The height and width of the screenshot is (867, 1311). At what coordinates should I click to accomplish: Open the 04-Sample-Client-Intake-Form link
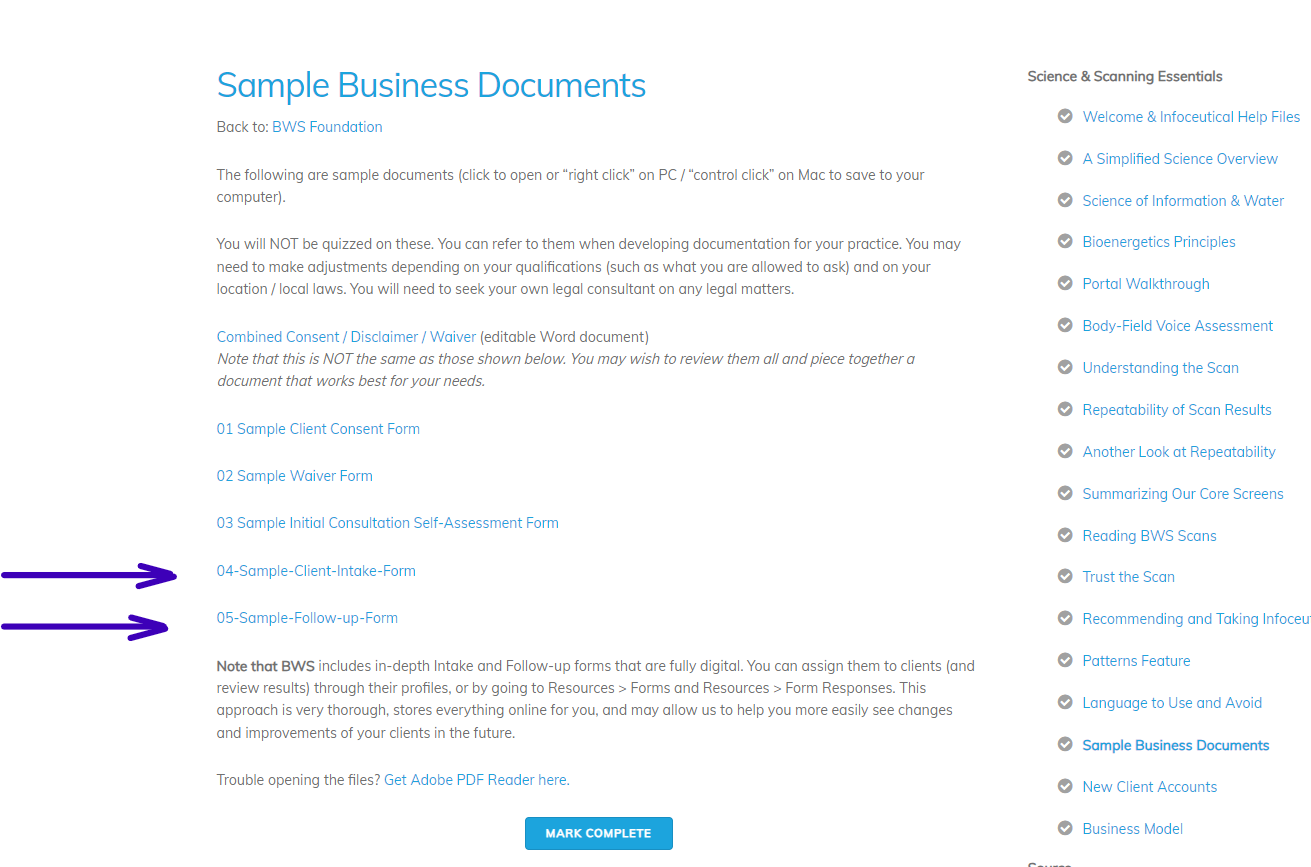click(316, 571)
